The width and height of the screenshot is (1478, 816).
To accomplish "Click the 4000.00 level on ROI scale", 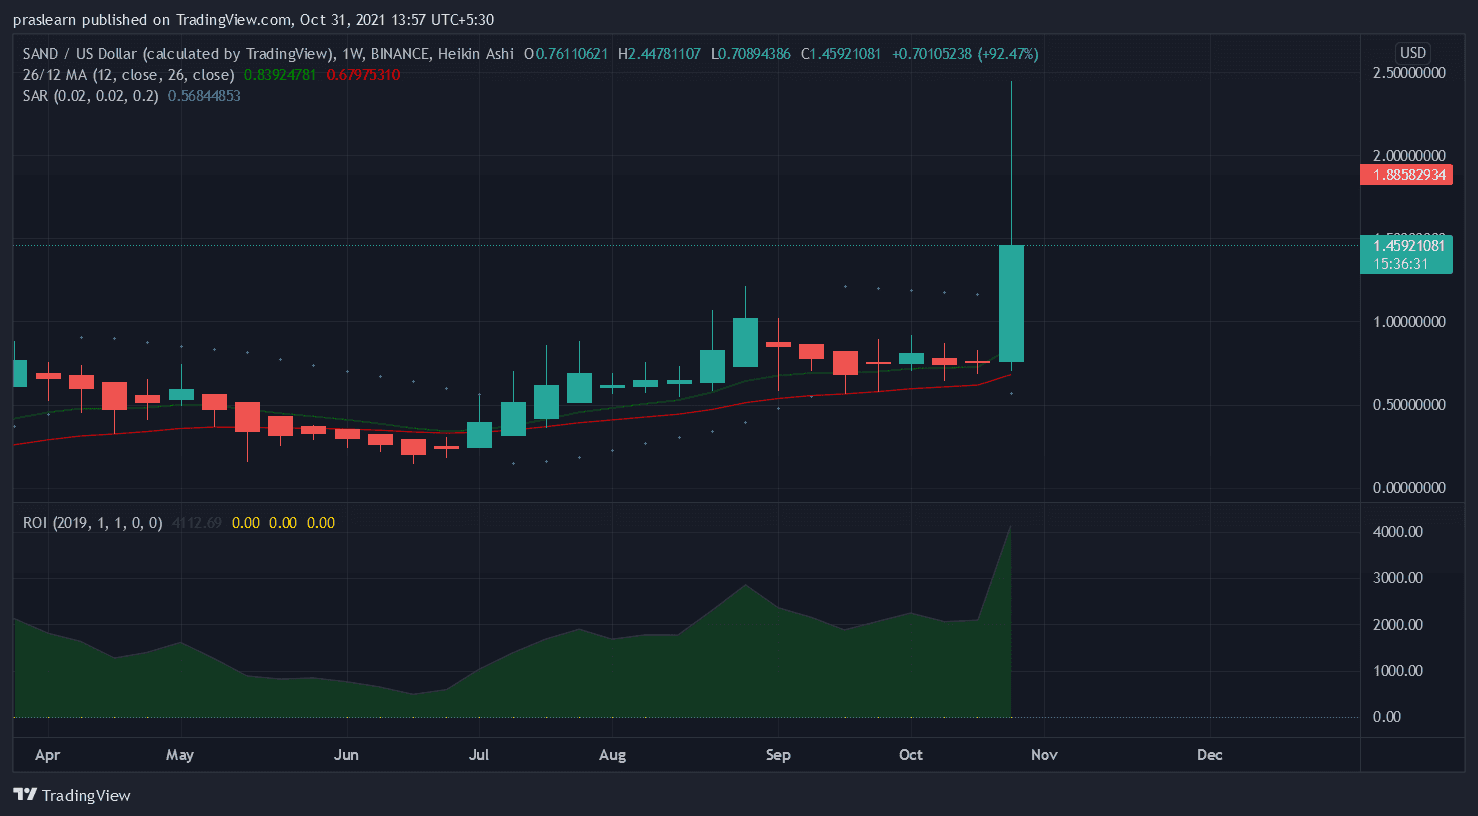I will point(1397,532).
